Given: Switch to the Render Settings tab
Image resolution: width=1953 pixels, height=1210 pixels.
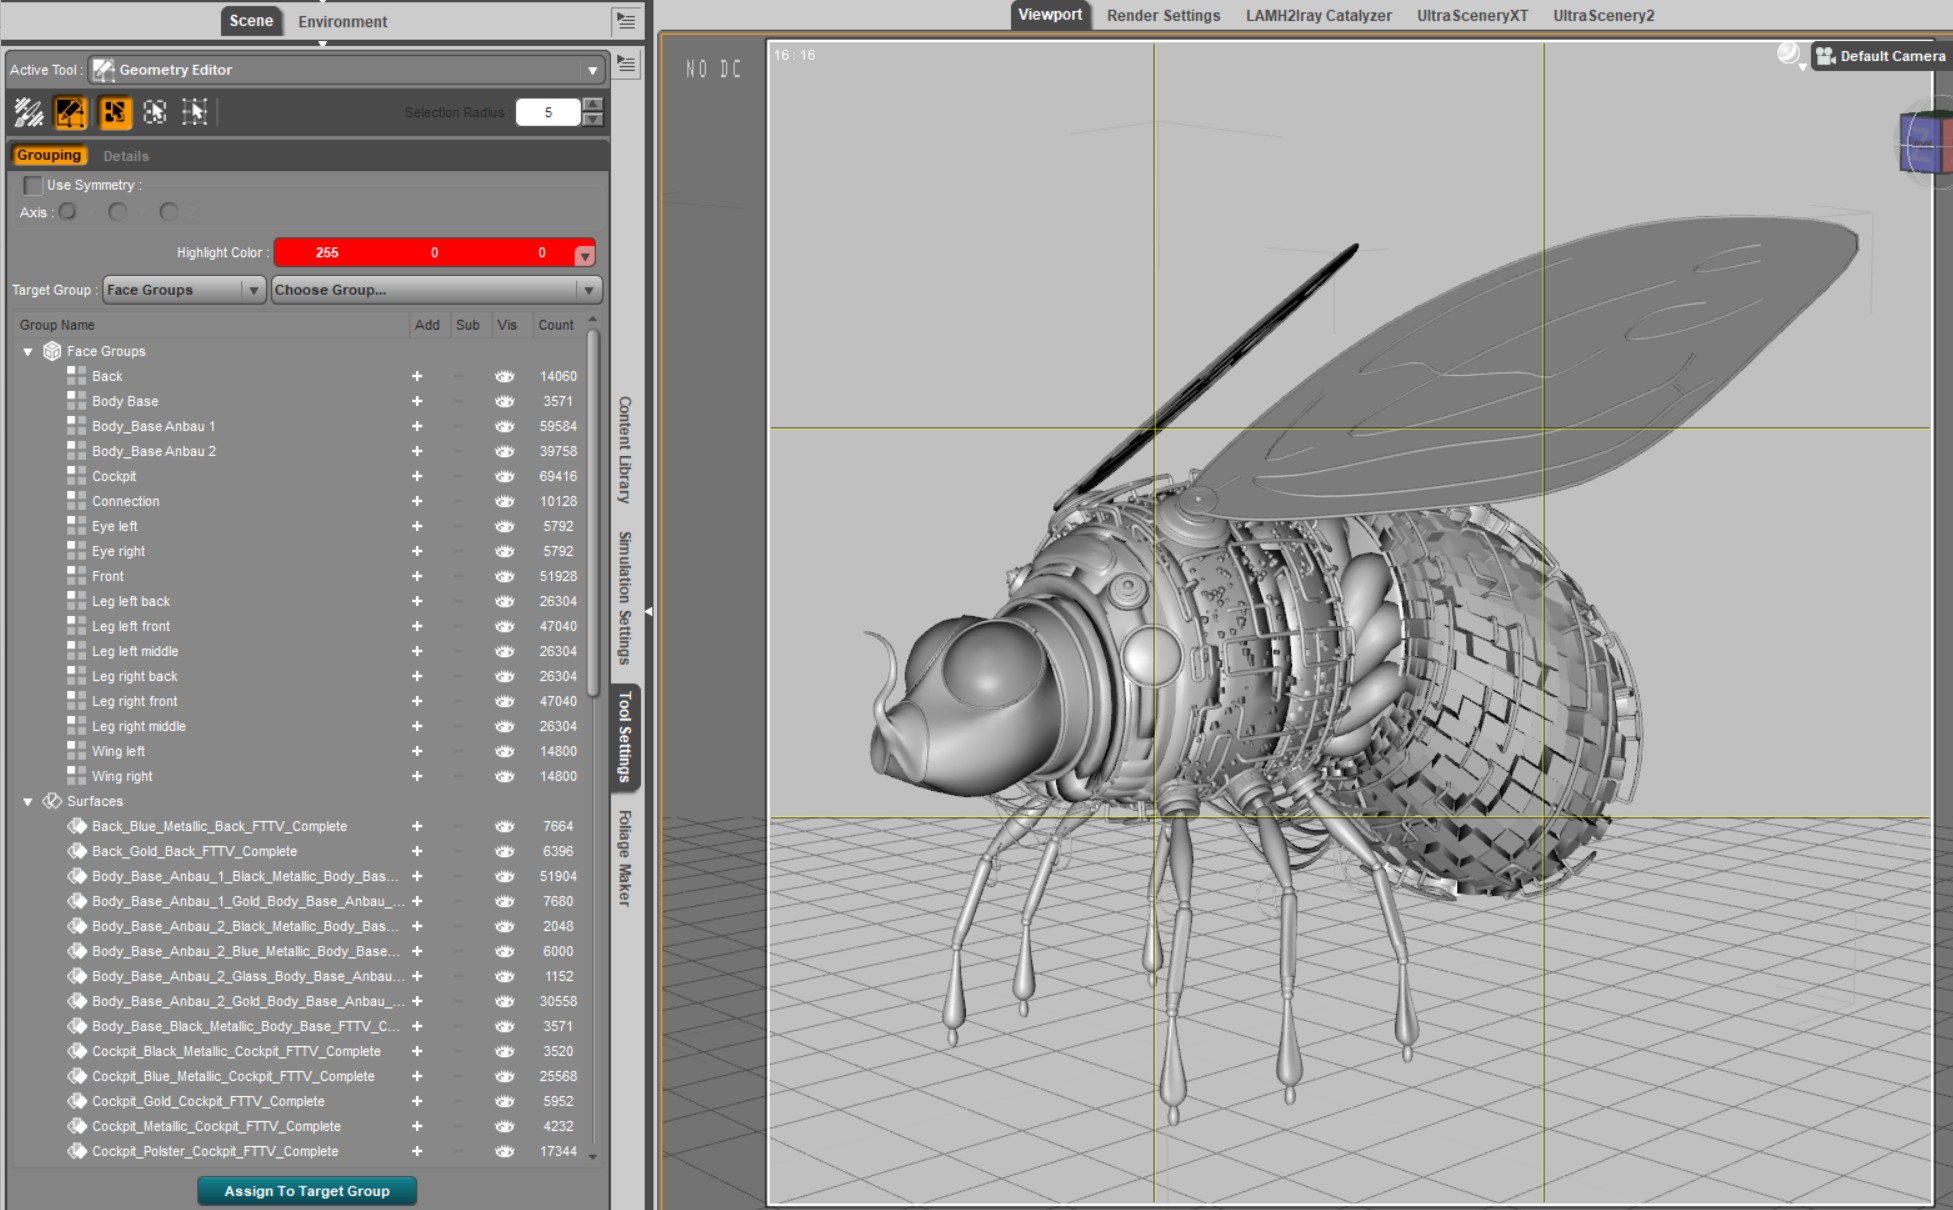Looking at the screenshot, I should tap(1163, 16).
